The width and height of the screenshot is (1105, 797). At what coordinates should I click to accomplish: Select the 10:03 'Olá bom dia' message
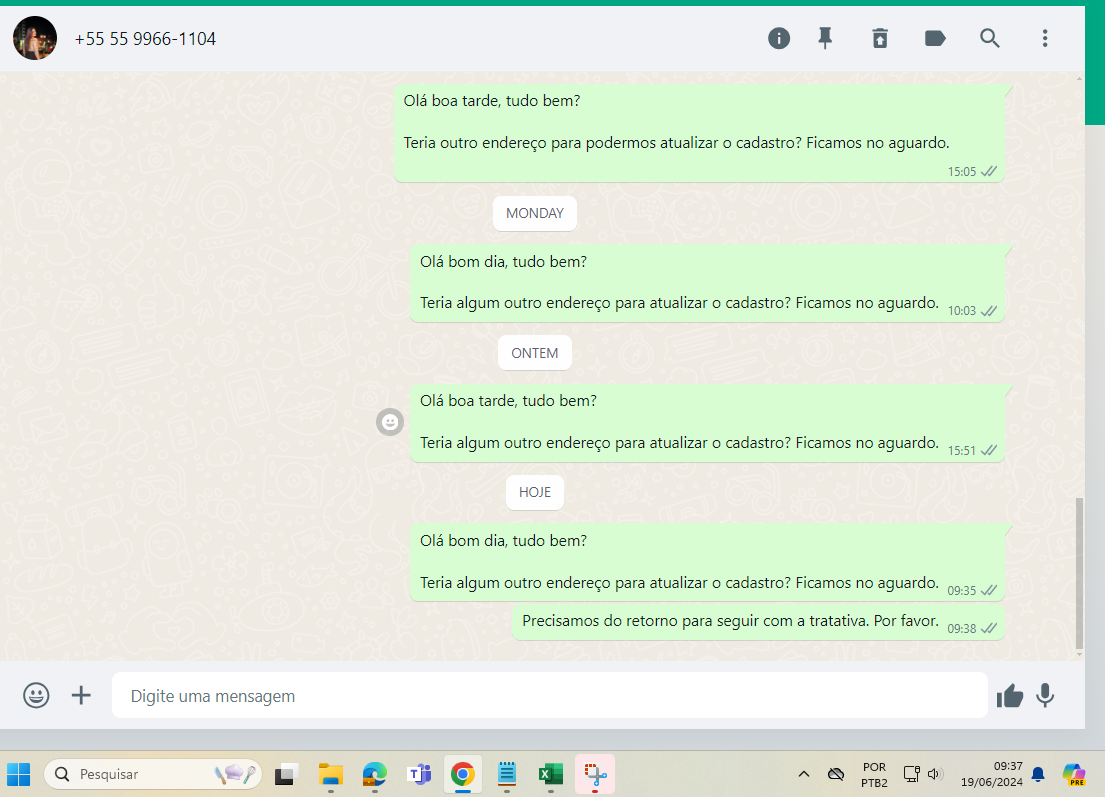coord(707,283)
